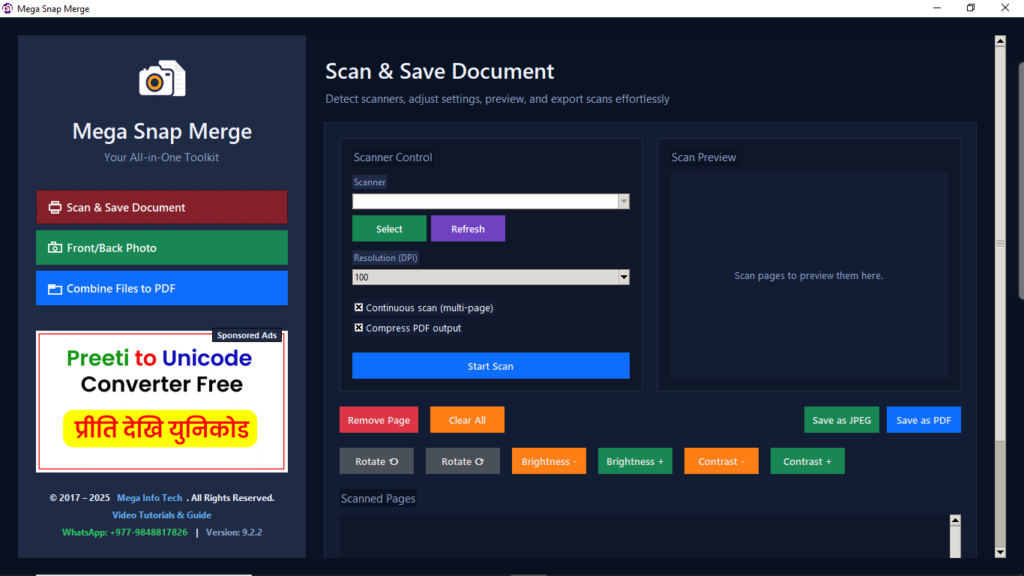Click the Rotate counterclockwise button
Image resolution: width=1024 pixels, height=576 pixels.
(x=376, y=461)
